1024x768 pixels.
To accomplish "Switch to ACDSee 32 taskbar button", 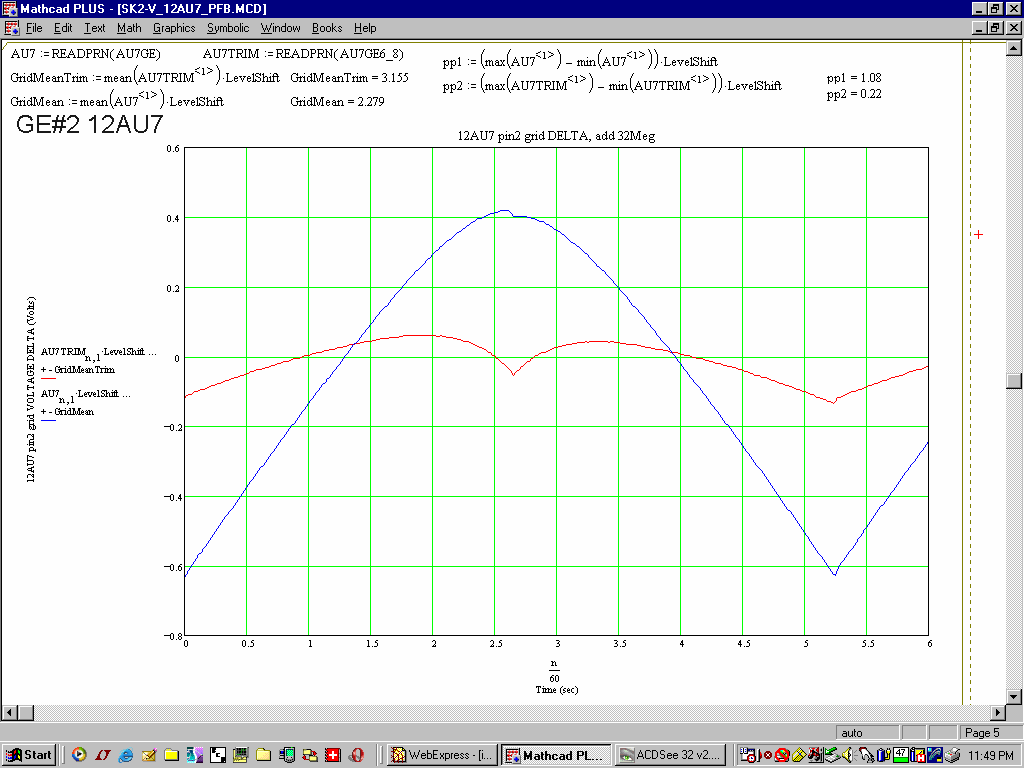I will click(670, 755).
